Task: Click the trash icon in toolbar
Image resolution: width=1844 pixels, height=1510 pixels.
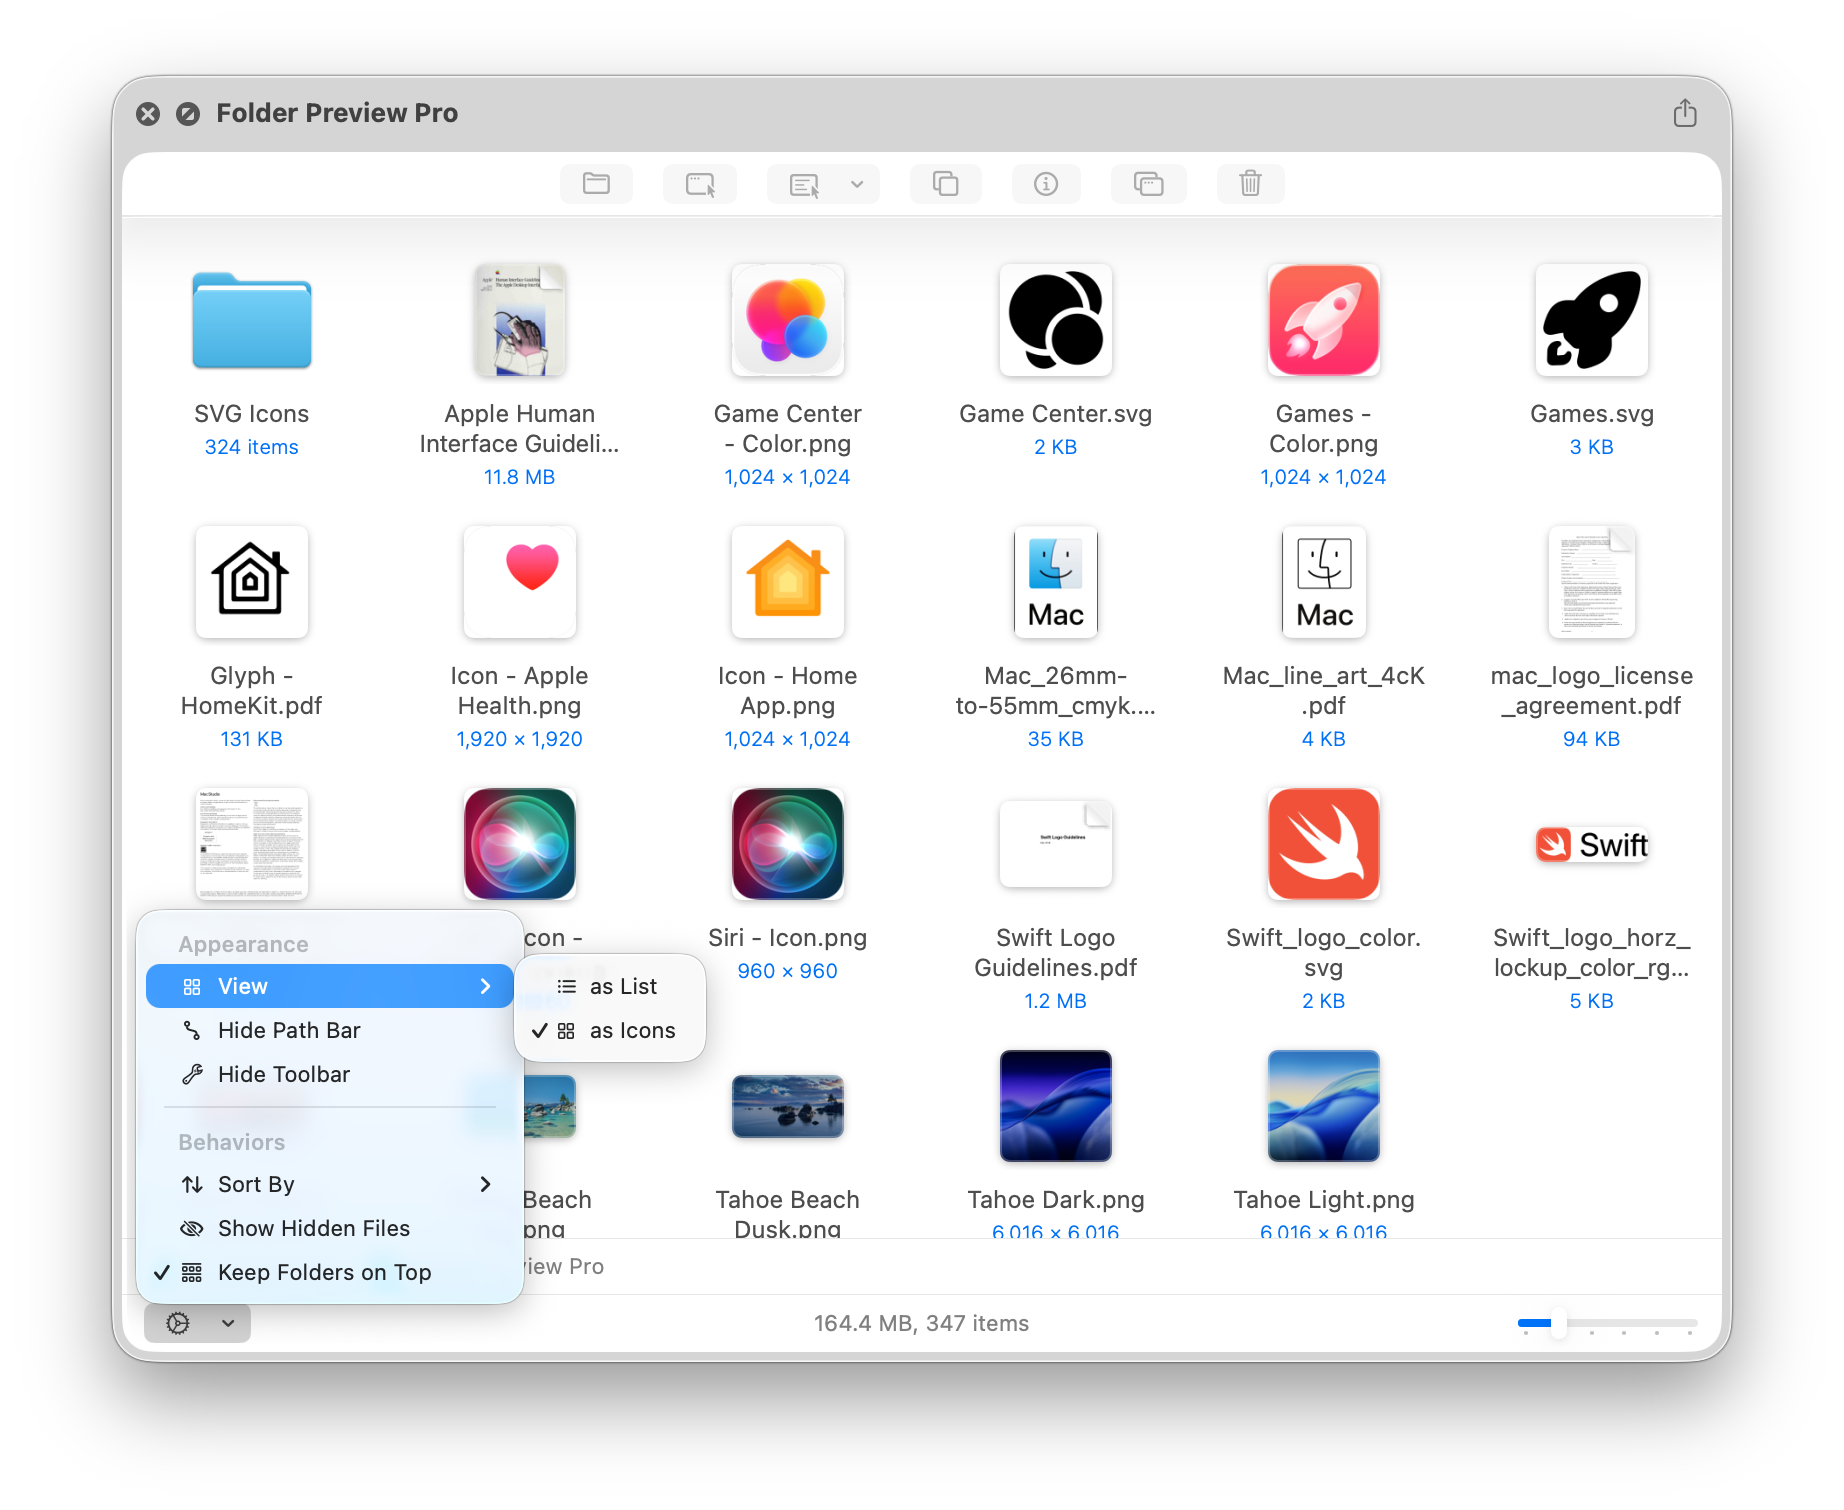Action: pos(1250,184)
